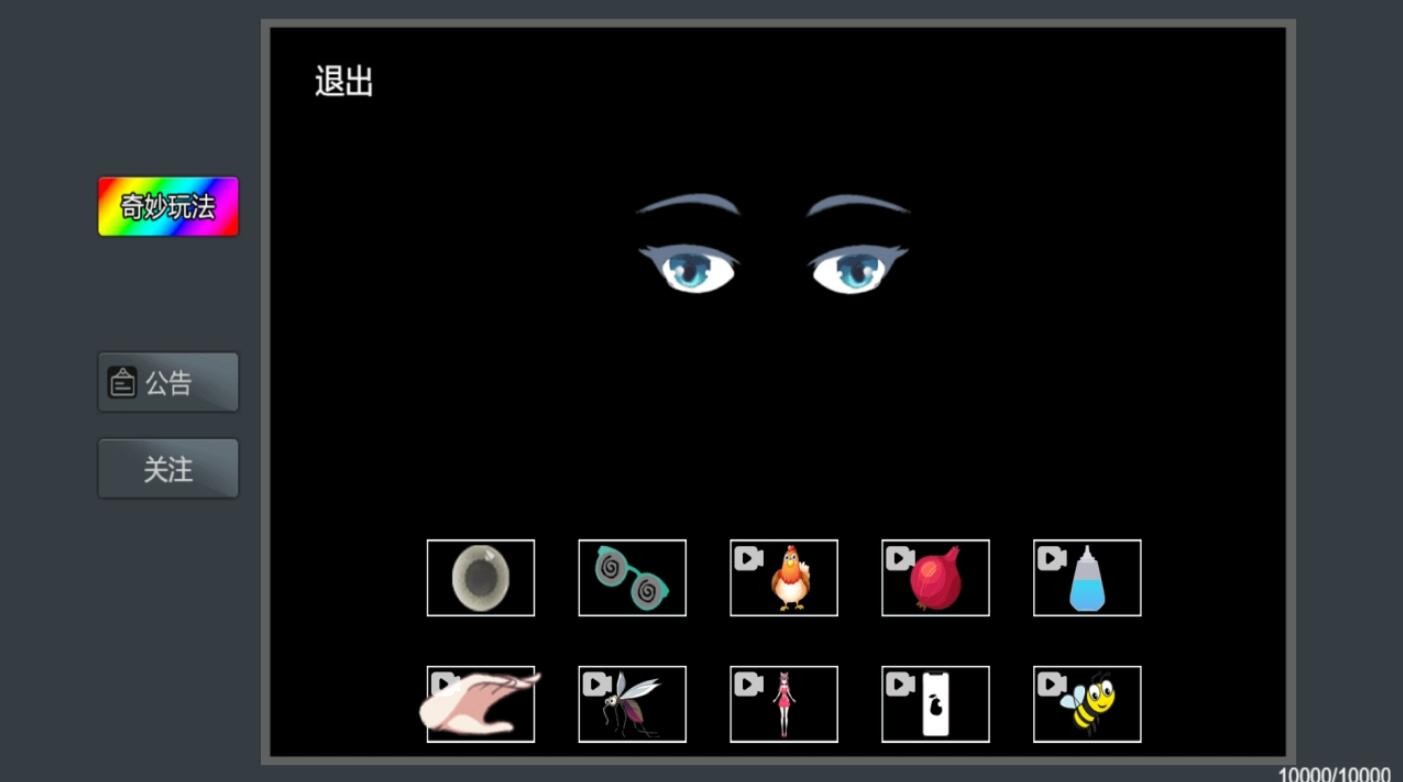
Task: Open the rainbow 奇妙玩法 button
Action: [x=168, y=207]
